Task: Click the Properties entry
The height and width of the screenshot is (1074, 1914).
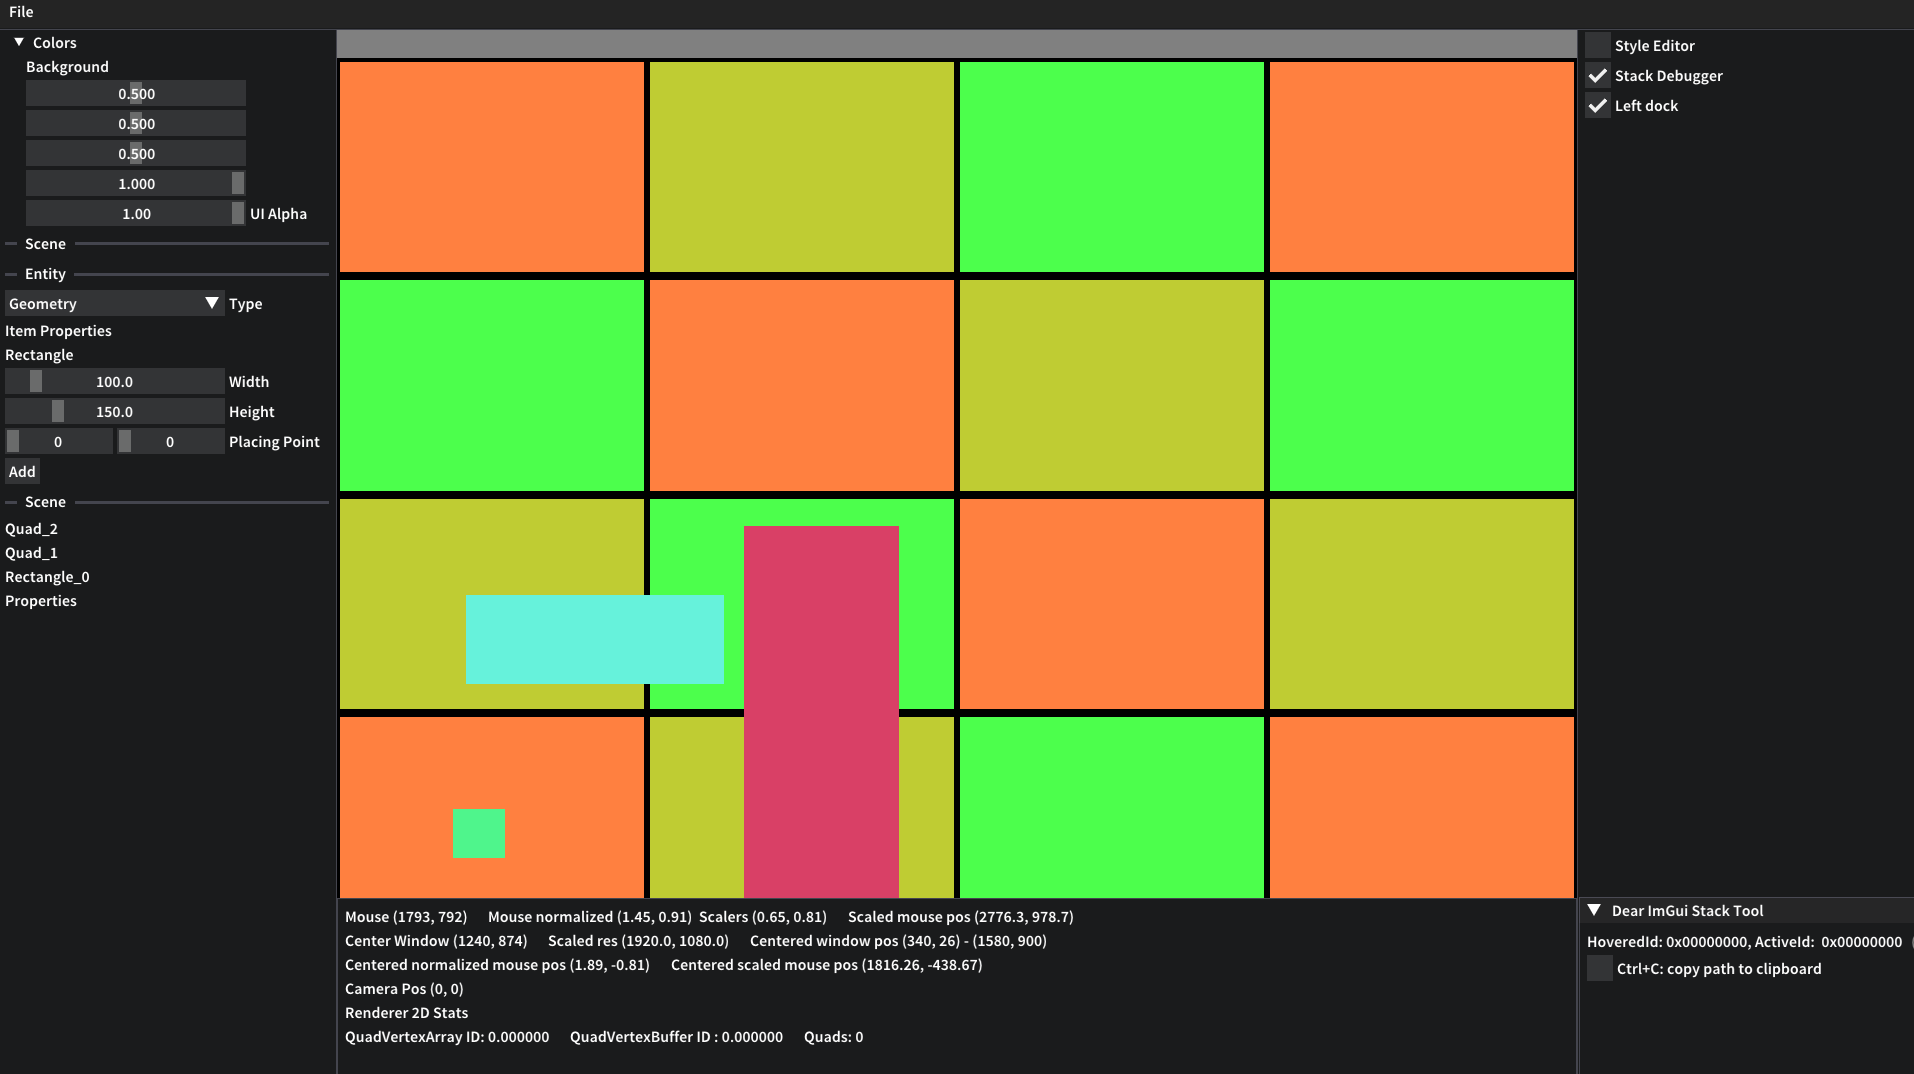Action: click(x=41, y=600)
